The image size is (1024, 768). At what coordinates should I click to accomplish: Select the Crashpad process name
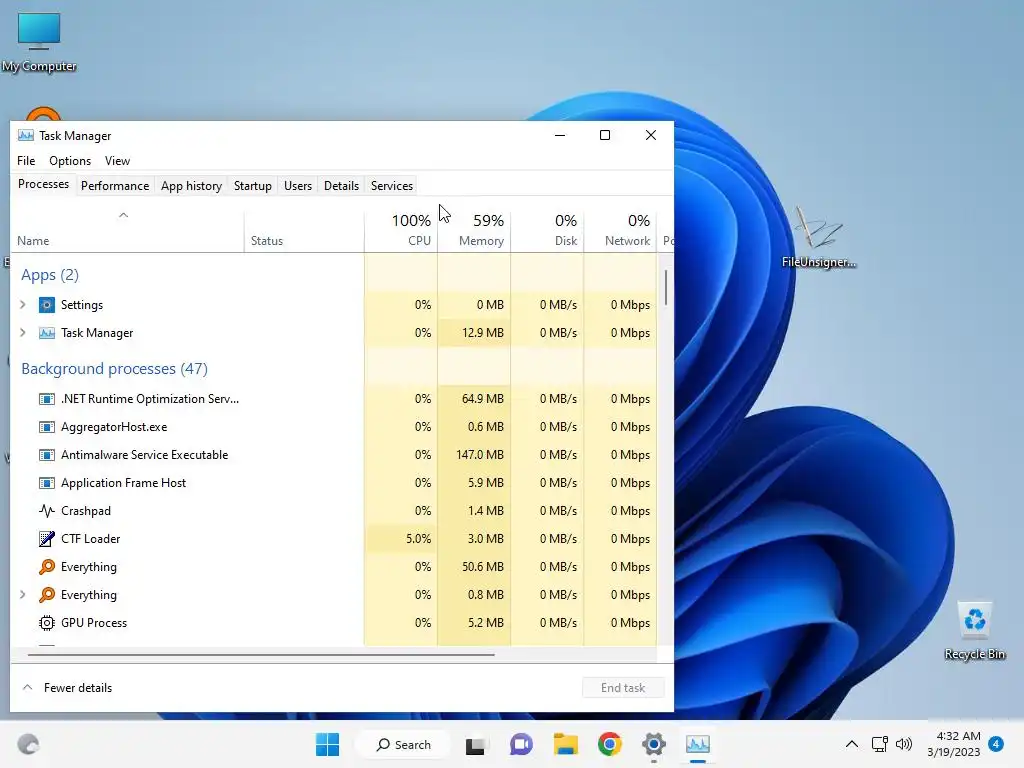tap(86, 511)
